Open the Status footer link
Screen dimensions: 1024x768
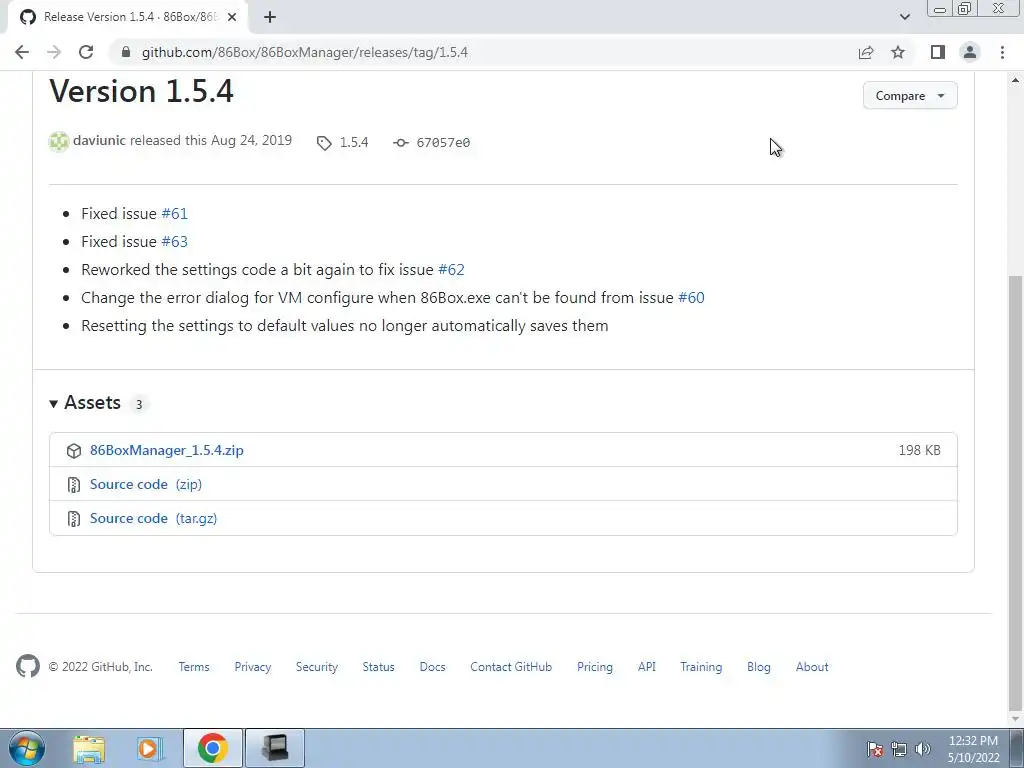[x=379, y=667]
